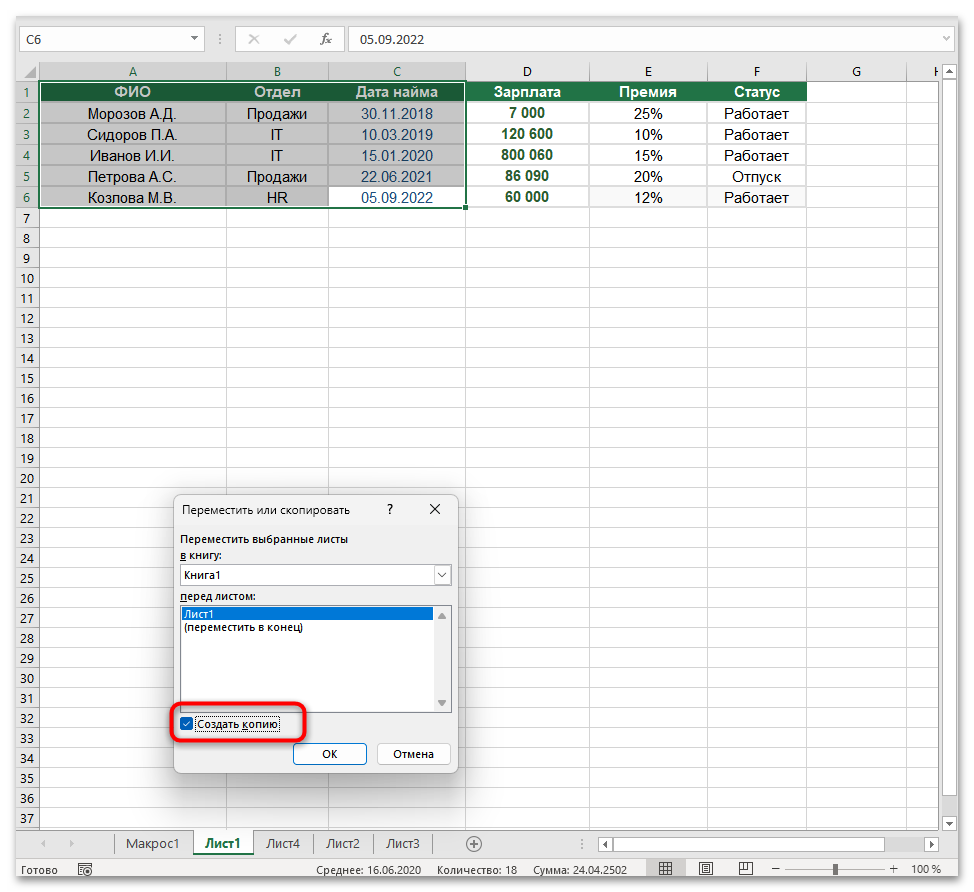
Task: Open the Name Box dropdown arrow
Action: [196, 39]
